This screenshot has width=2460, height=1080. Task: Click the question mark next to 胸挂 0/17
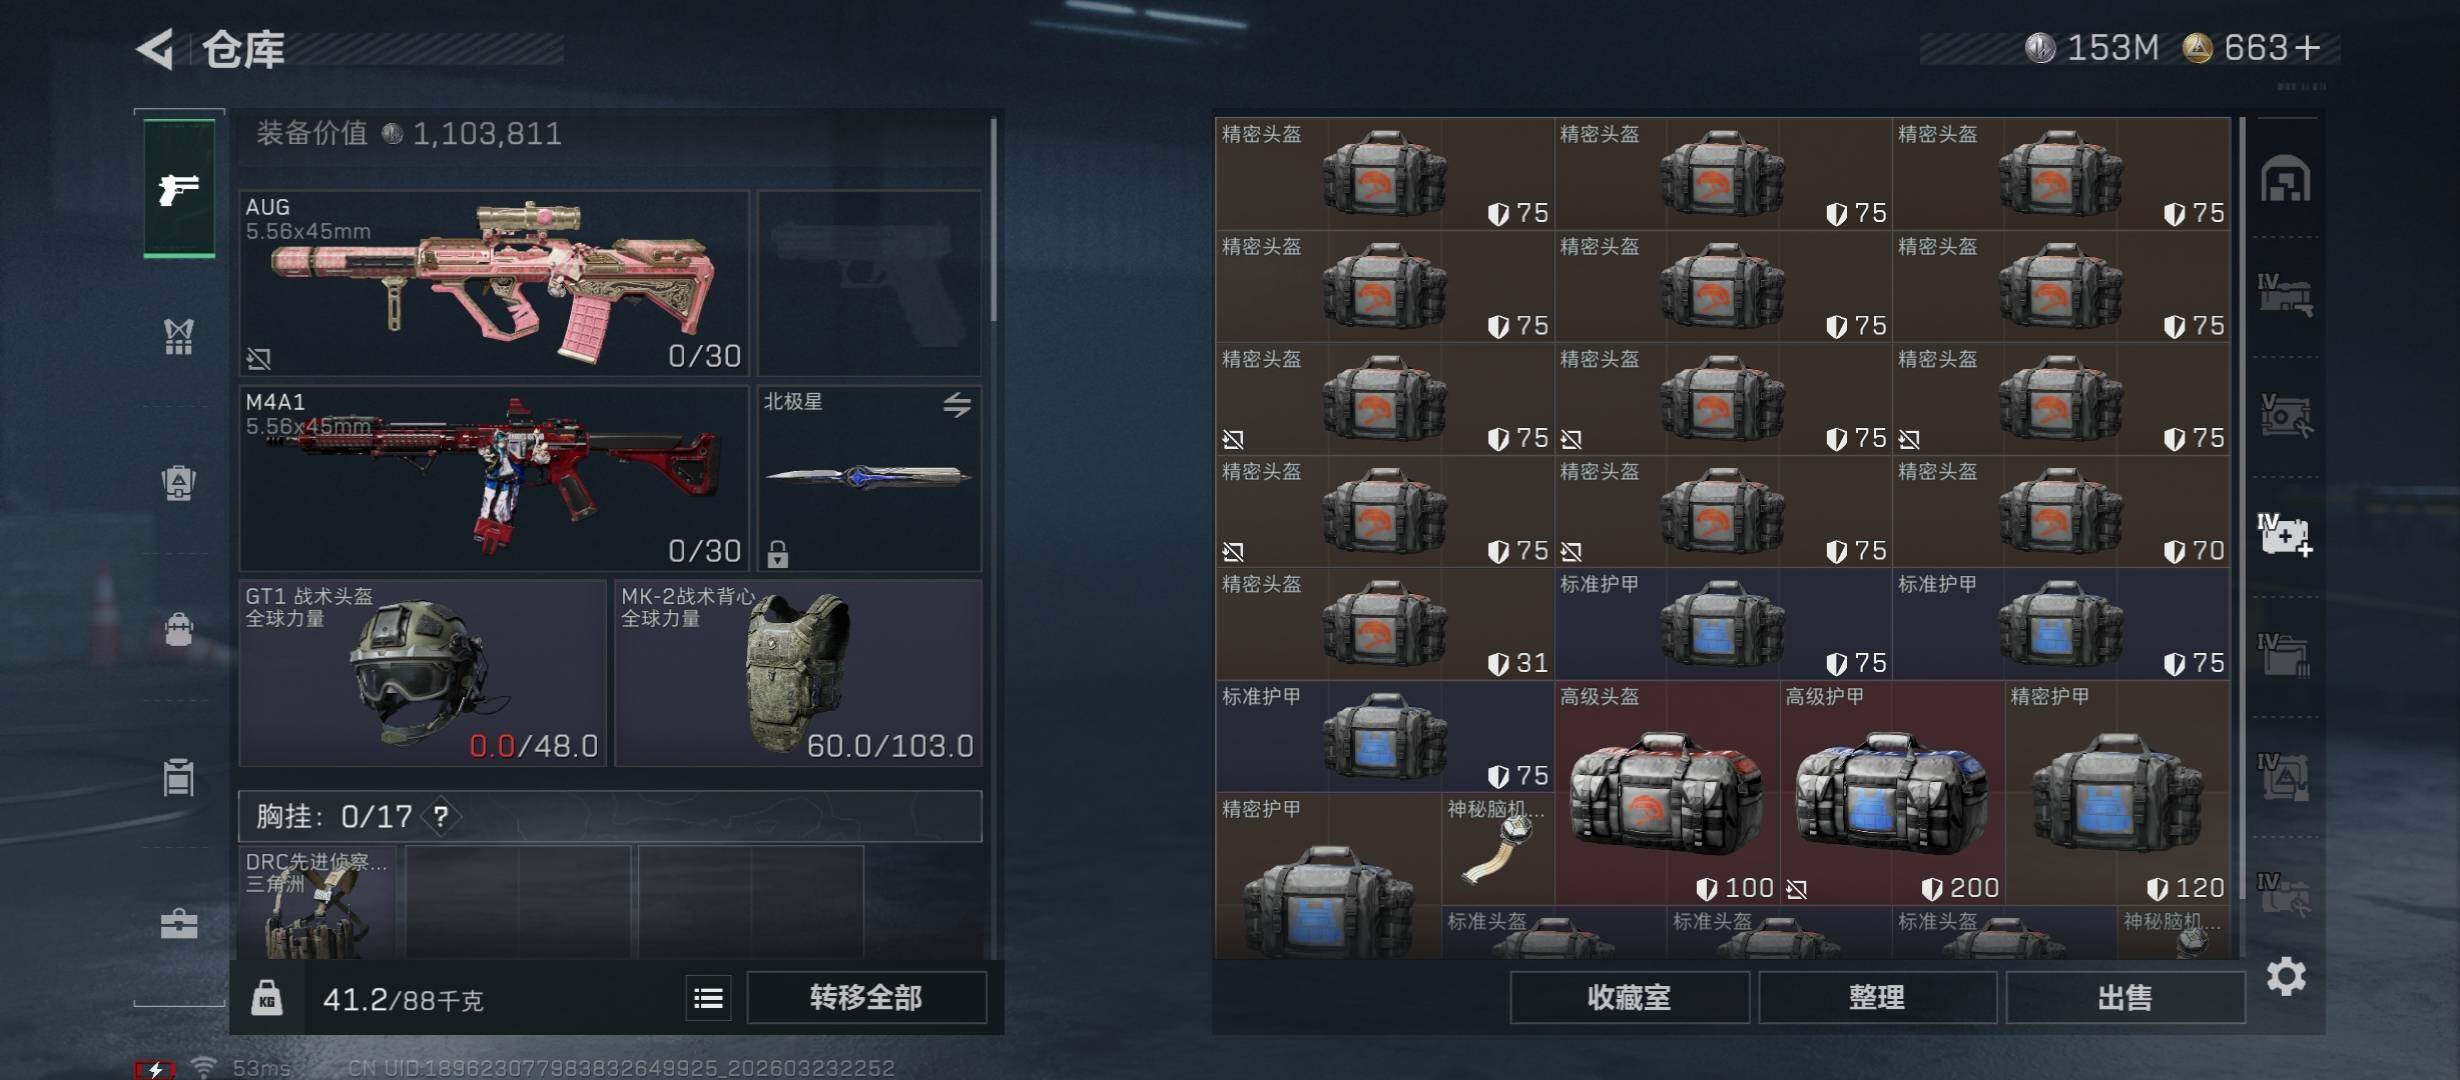point(441,817)
